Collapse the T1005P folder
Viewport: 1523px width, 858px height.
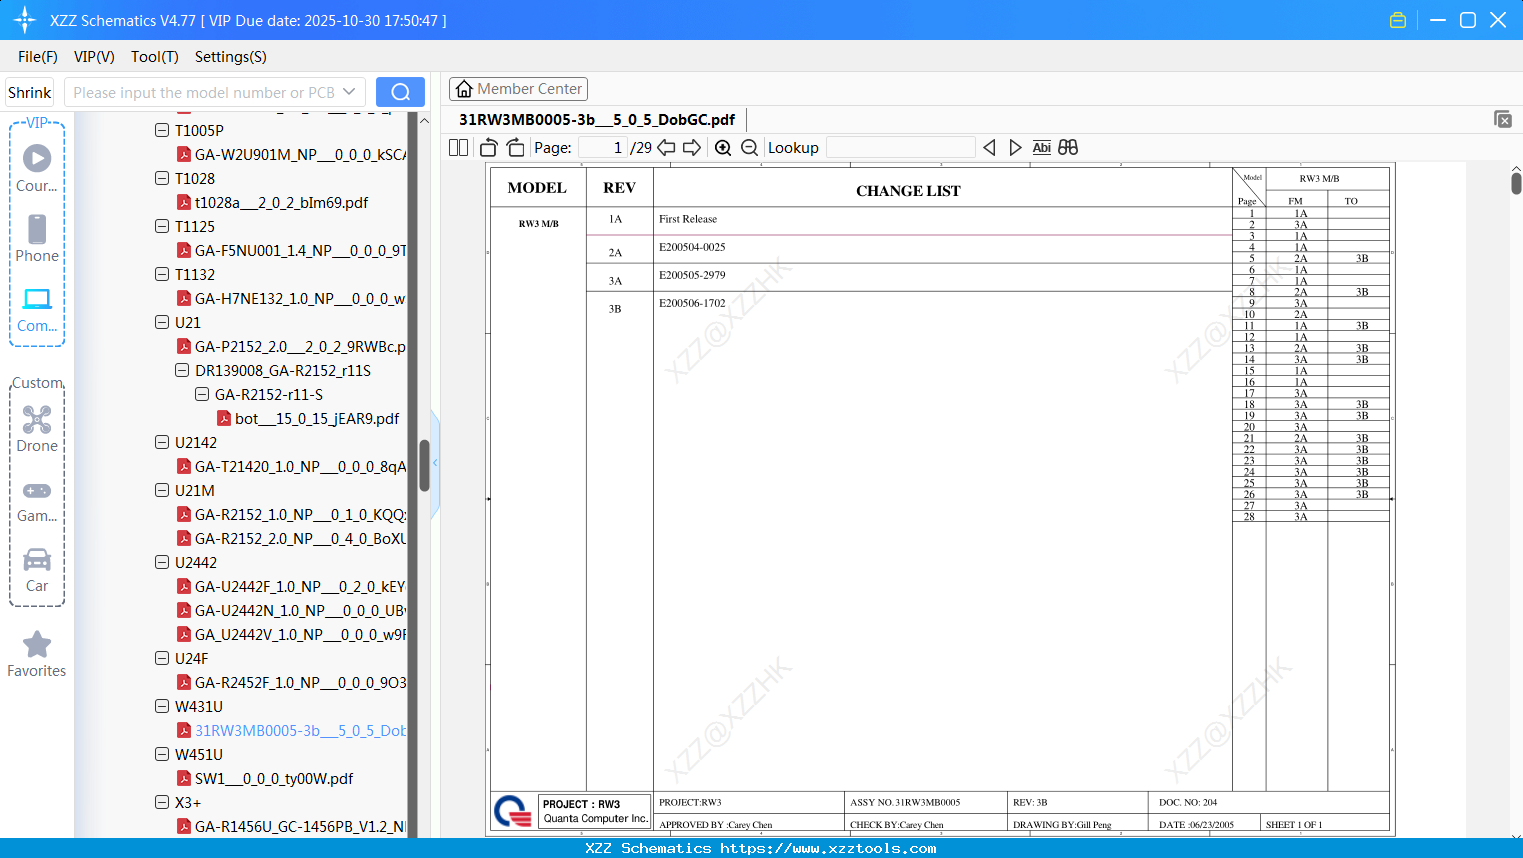162,130
